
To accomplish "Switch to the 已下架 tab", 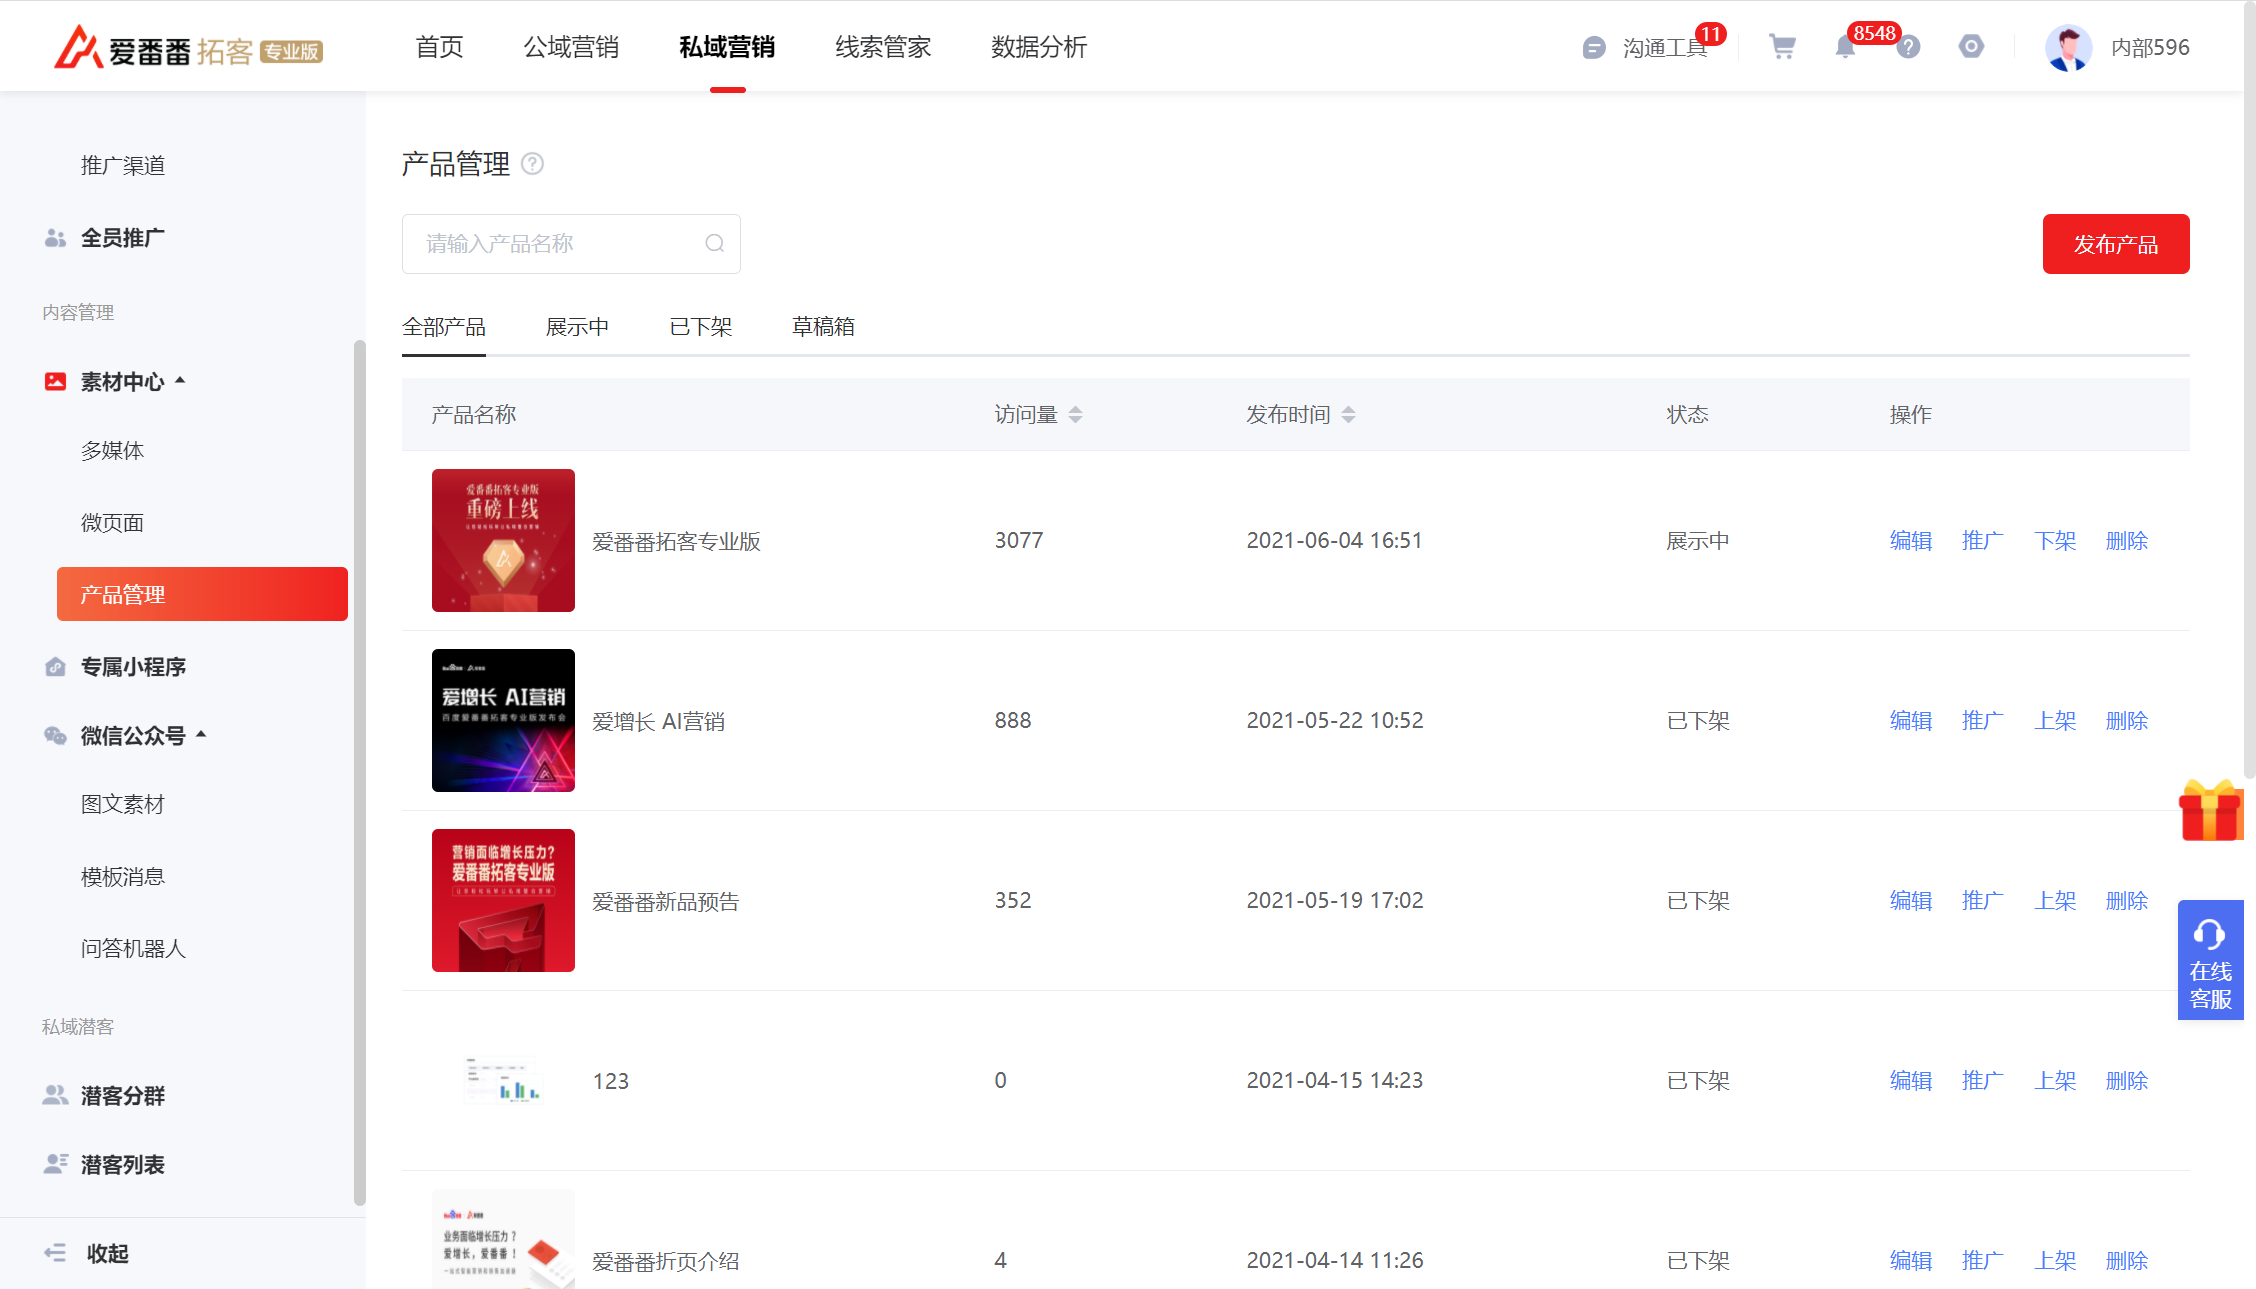I will pyautogui.click(x=700, y=327).
